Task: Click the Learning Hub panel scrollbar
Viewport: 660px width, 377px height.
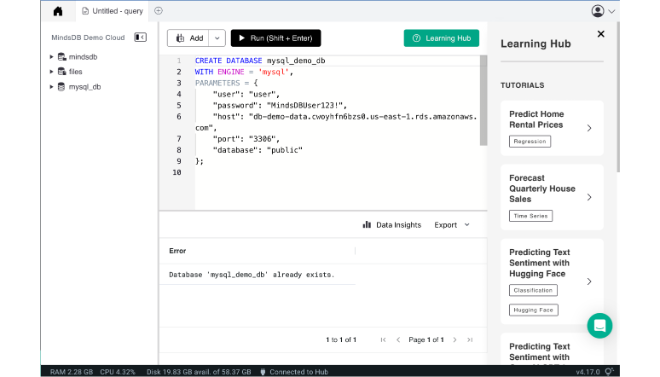Action: click(x=618, y=97)
